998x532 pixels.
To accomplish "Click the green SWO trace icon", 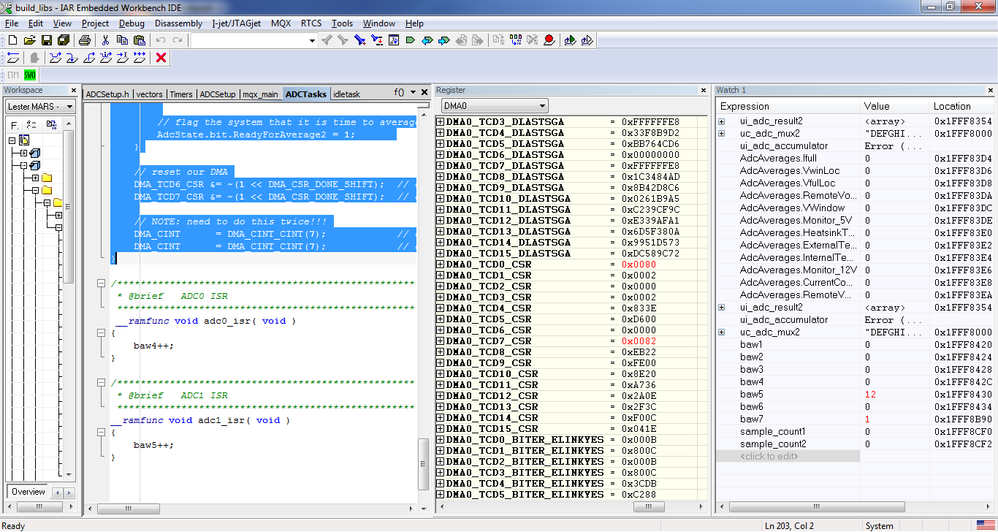I will click(x=30, y=75).
